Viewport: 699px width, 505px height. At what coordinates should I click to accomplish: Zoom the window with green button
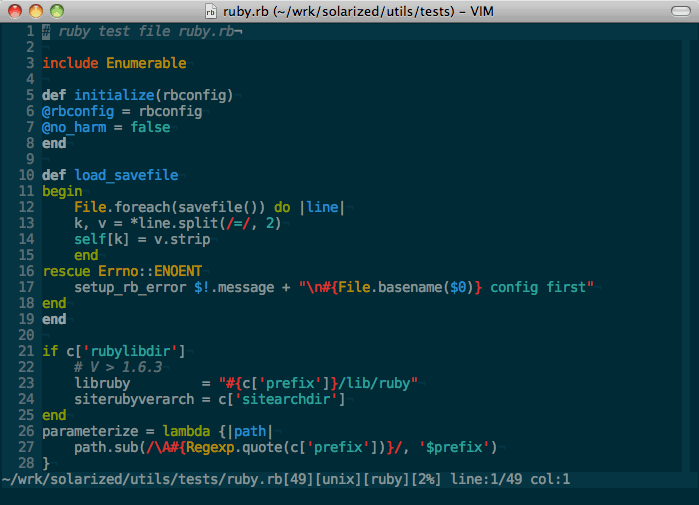[56, 11]
